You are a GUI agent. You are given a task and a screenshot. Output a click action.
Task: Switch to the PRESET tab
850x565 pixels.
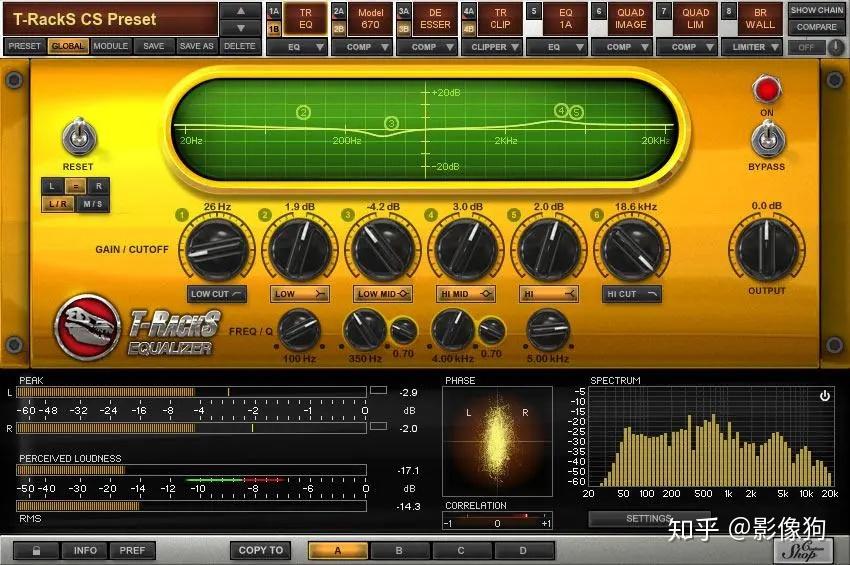(x=24, y=47)
